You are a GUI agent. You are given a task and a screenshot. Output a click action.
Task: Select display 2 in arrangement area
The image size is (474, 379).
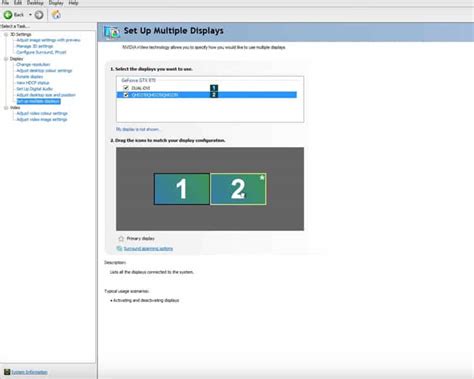(238, 189)
